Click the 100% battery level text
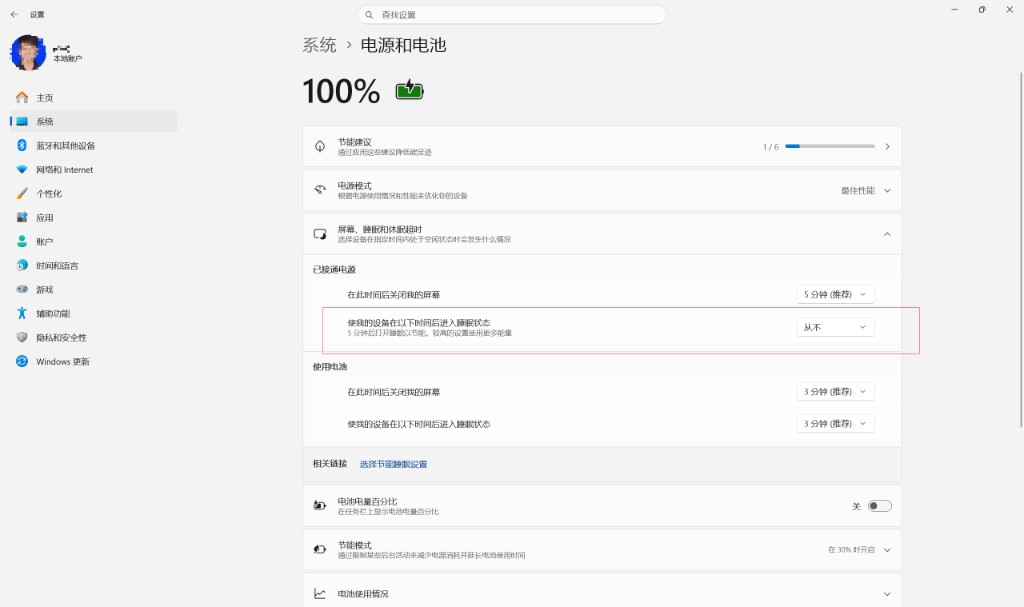The height and width of the screenshot is (607, 1024). pyautogui.click(x=341, y=91)
